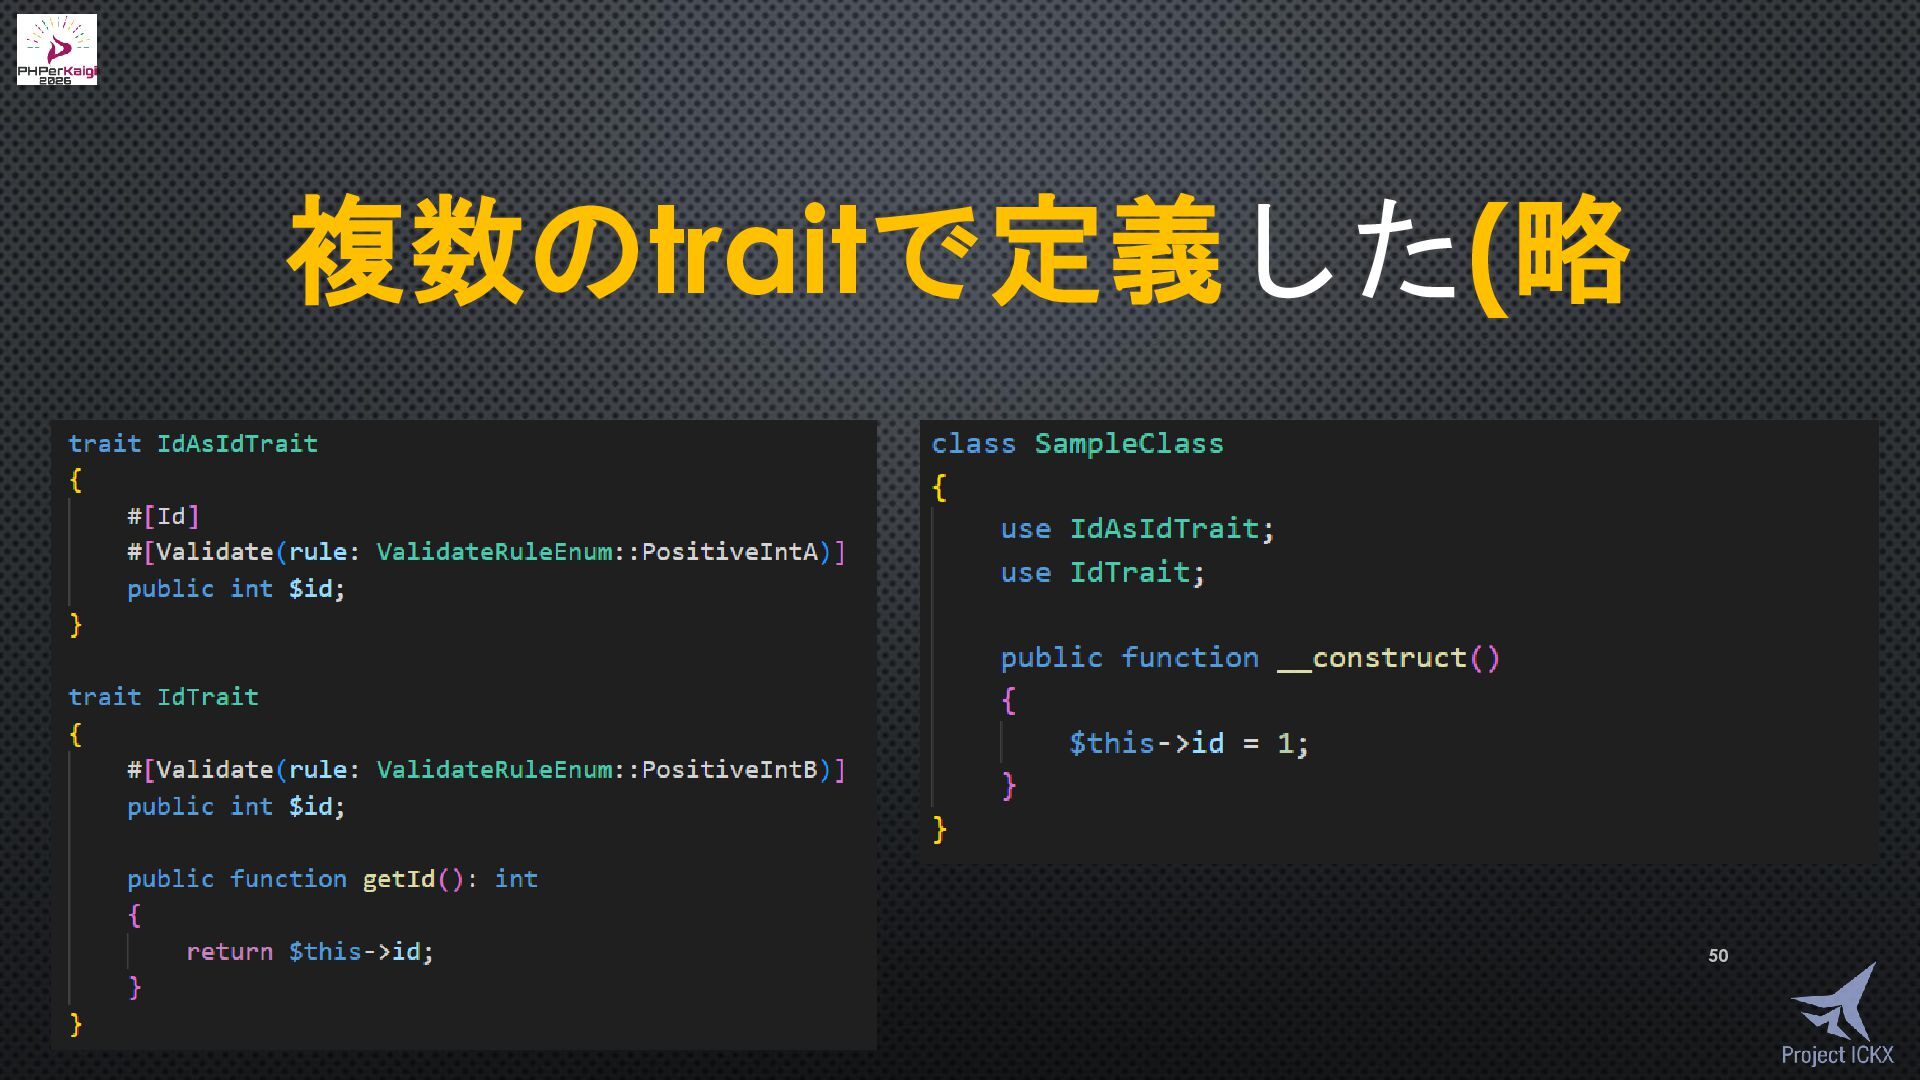Click slide number 50
This screenshot has width=1920, height=1080.
(1718, 956)
